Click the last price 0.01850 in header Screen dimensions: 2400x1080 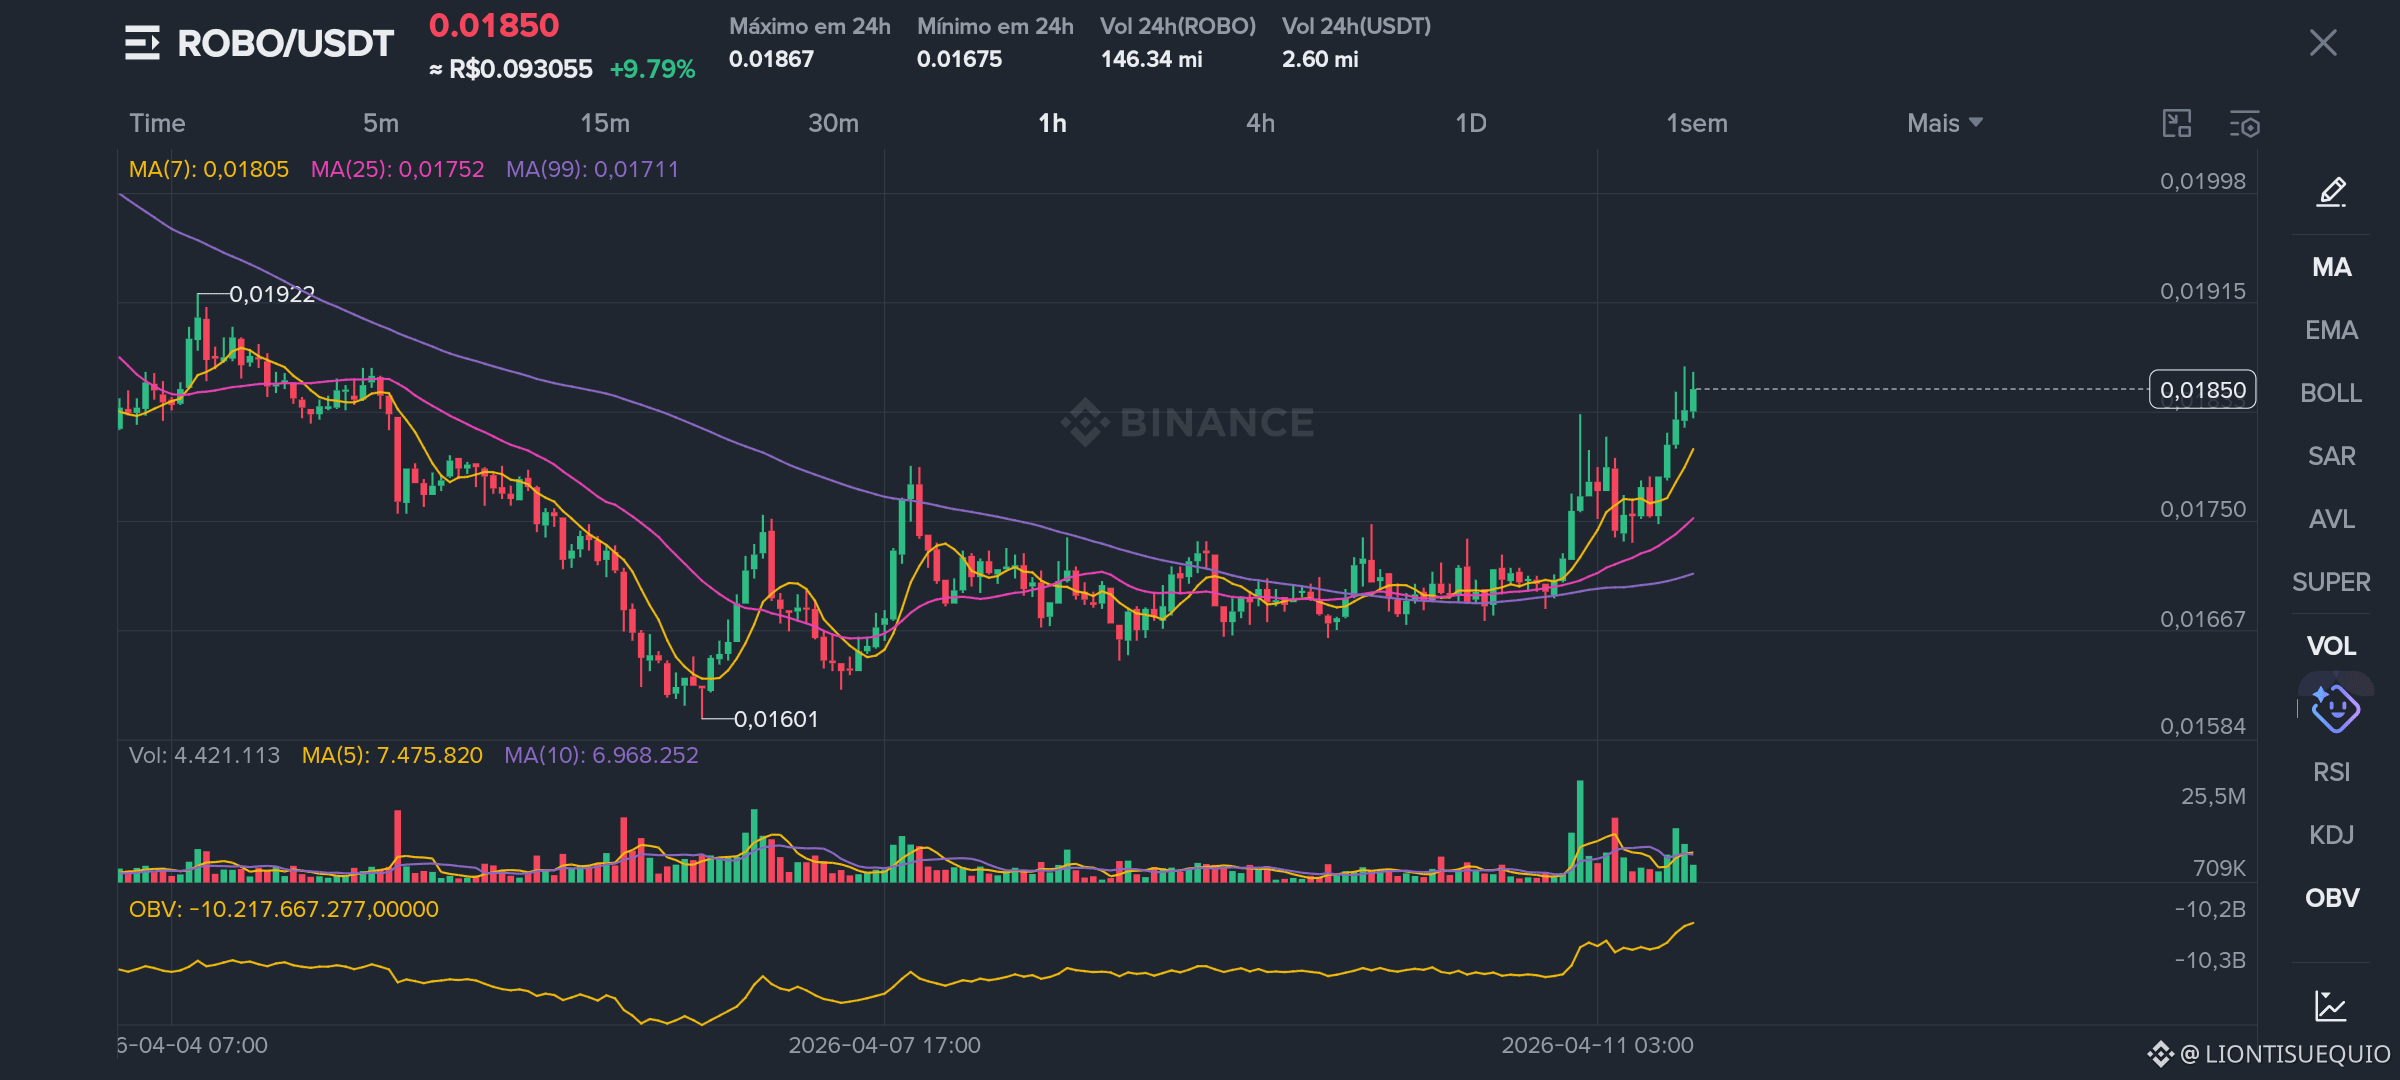494,25
